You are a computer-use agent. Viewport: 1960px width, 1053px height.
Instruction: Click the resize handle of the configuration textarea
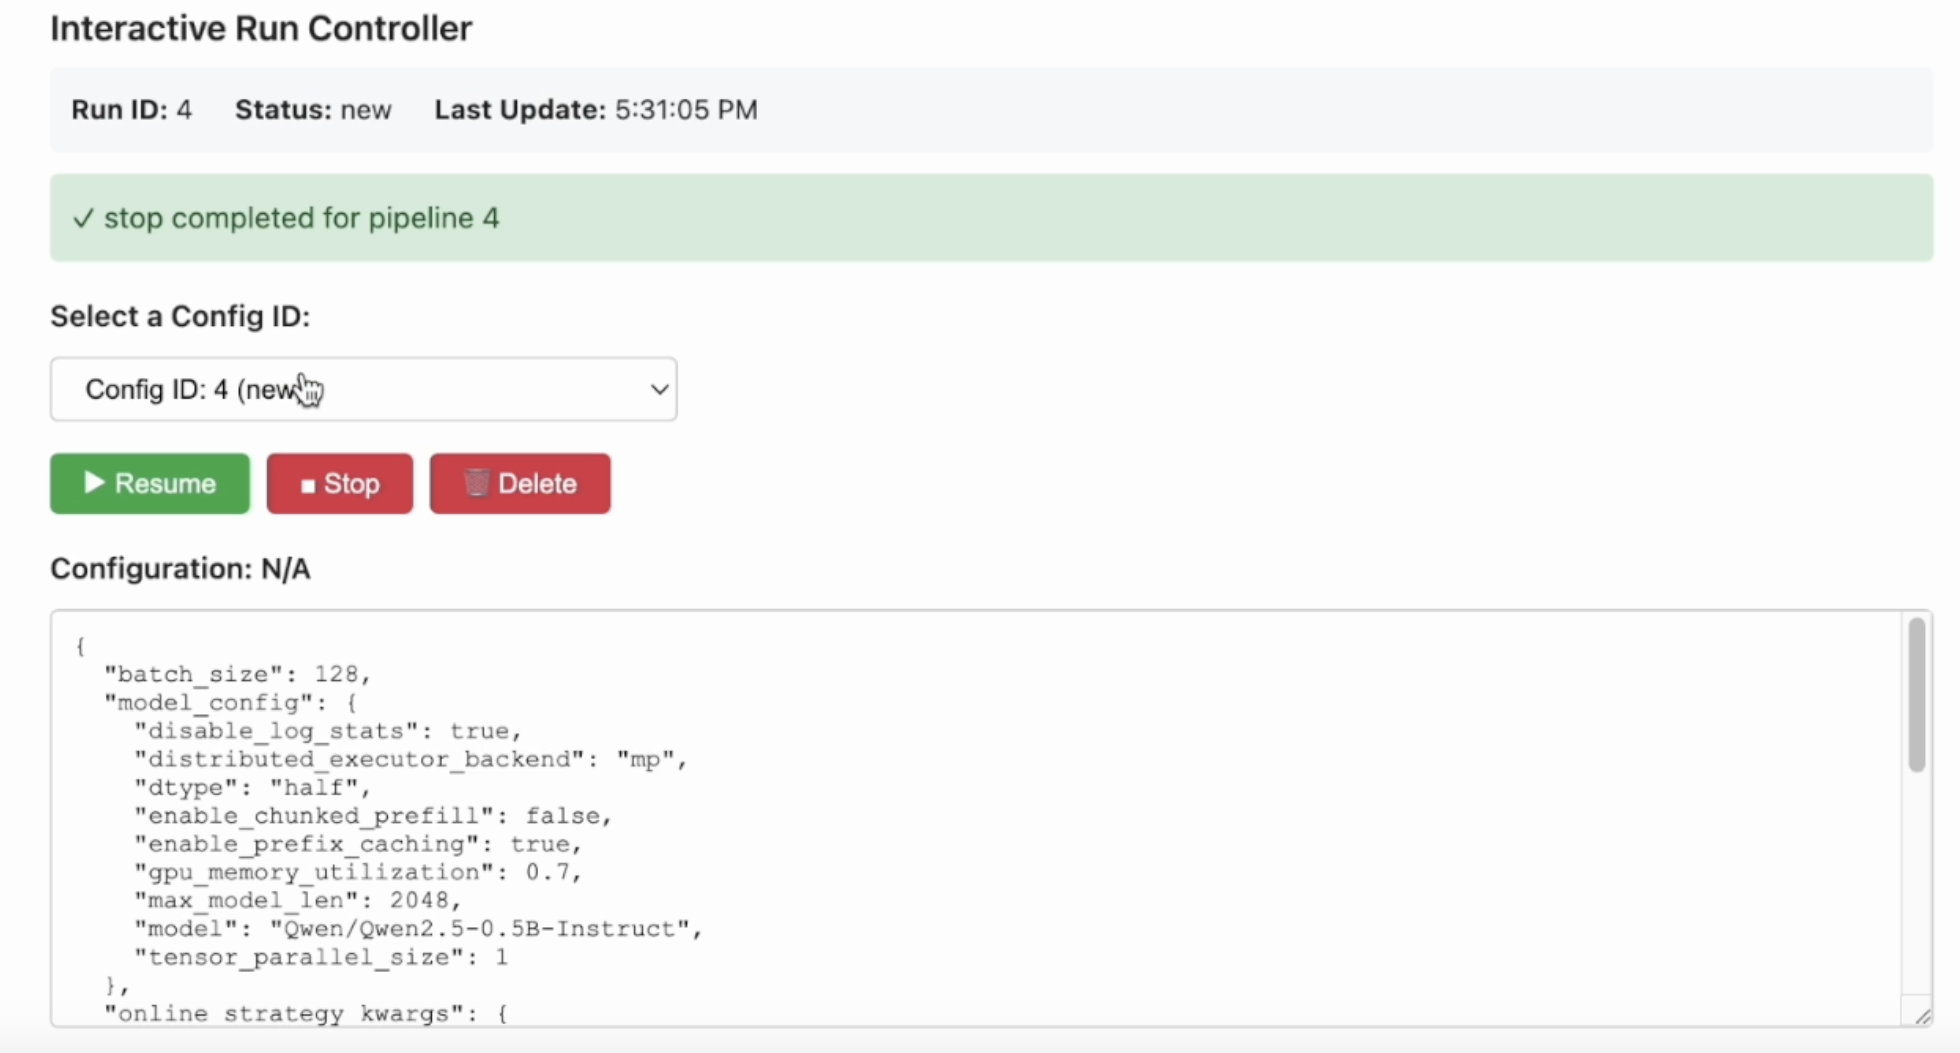pos(1922,1016)
